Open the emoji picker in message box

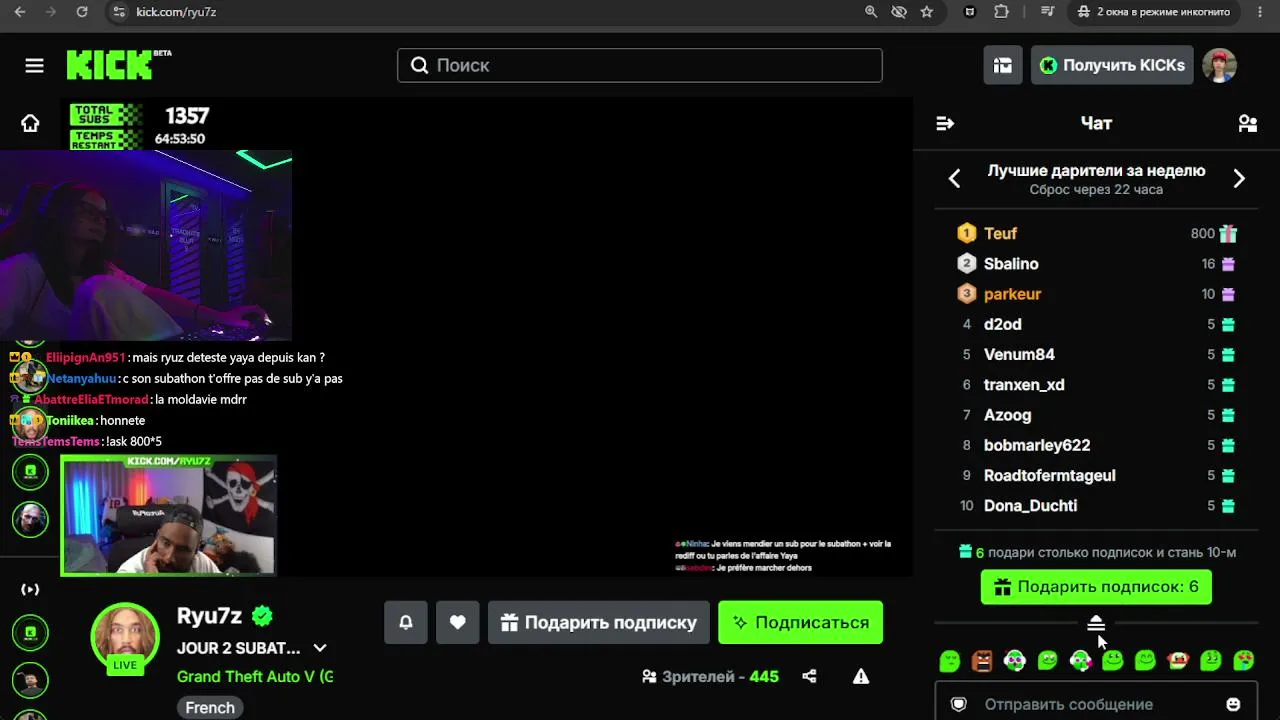pyautogui.click(x=1233, y=704)
